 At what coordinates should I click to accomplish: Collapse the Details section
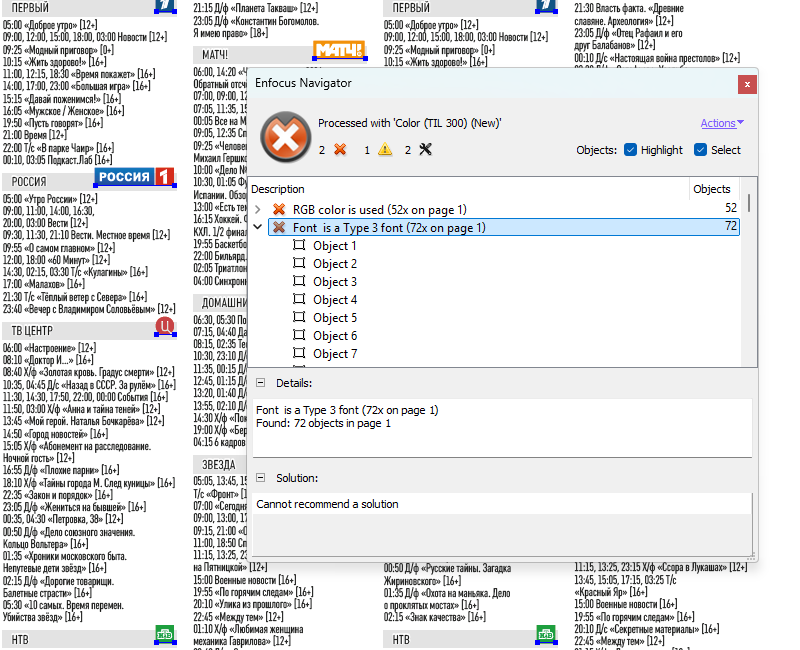tap(261, 383)
